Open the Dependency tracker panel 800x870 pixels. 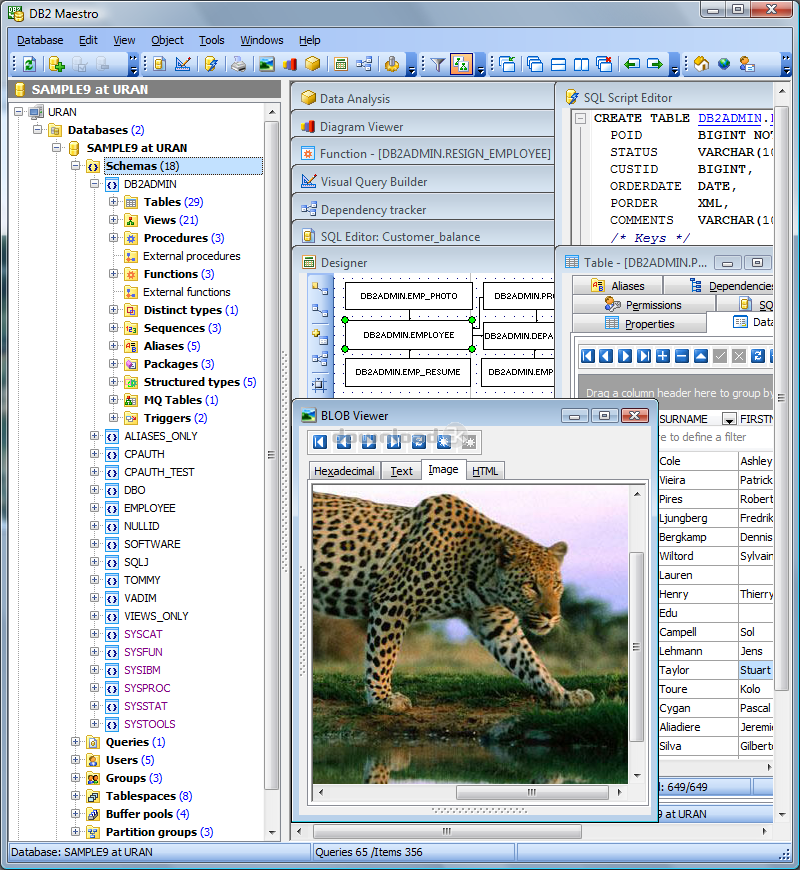click(x=372, y=210)
